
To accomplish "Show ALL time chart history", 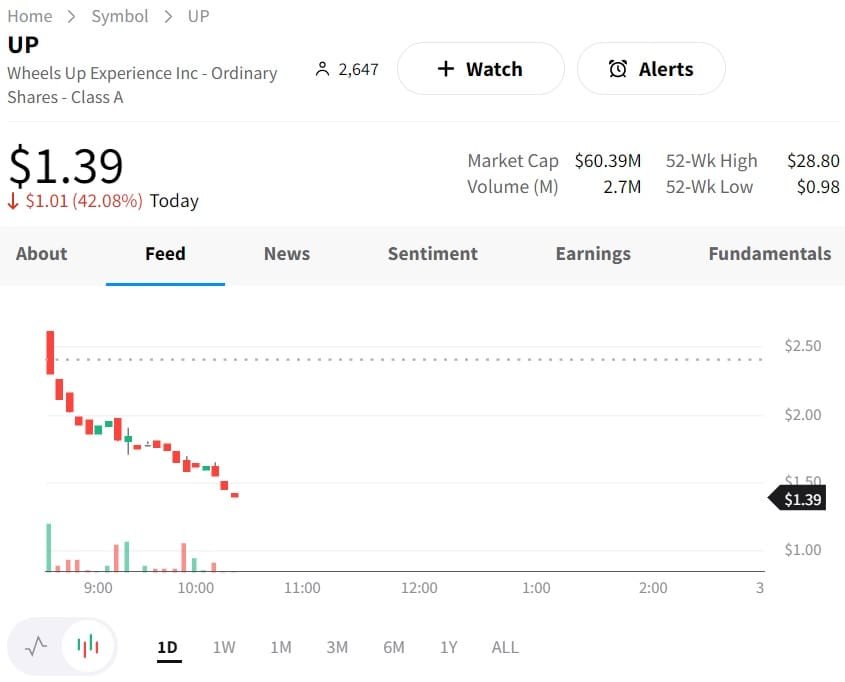I will tap(505, 647).
